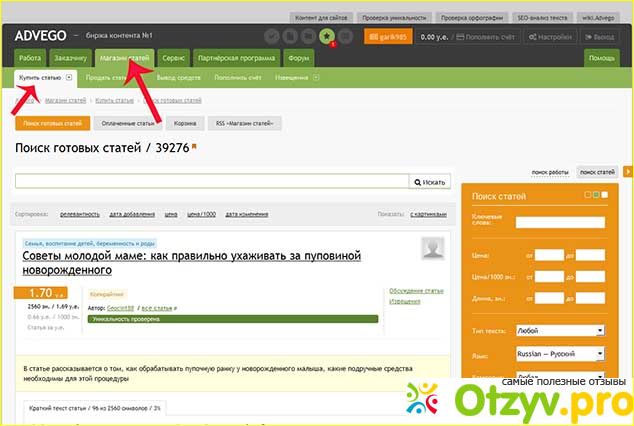634x426 pixels.
Task: Click the Искать search button
Action: tap(430, 182)
